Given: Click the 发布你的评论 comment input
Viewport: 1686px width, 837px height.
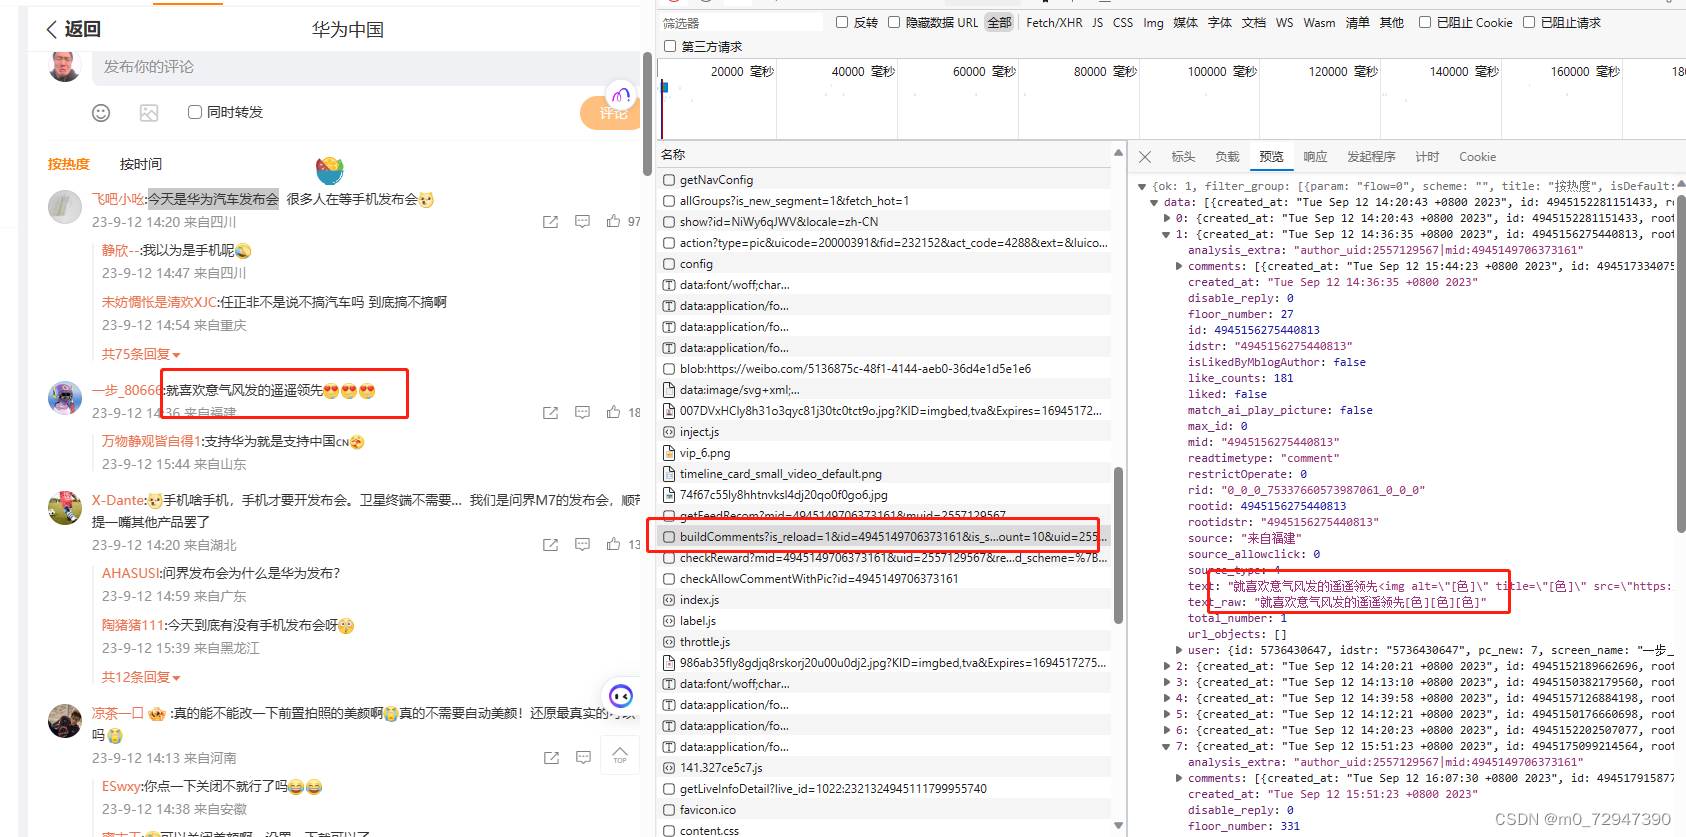Looking at the screenshot, I should 366,67.
